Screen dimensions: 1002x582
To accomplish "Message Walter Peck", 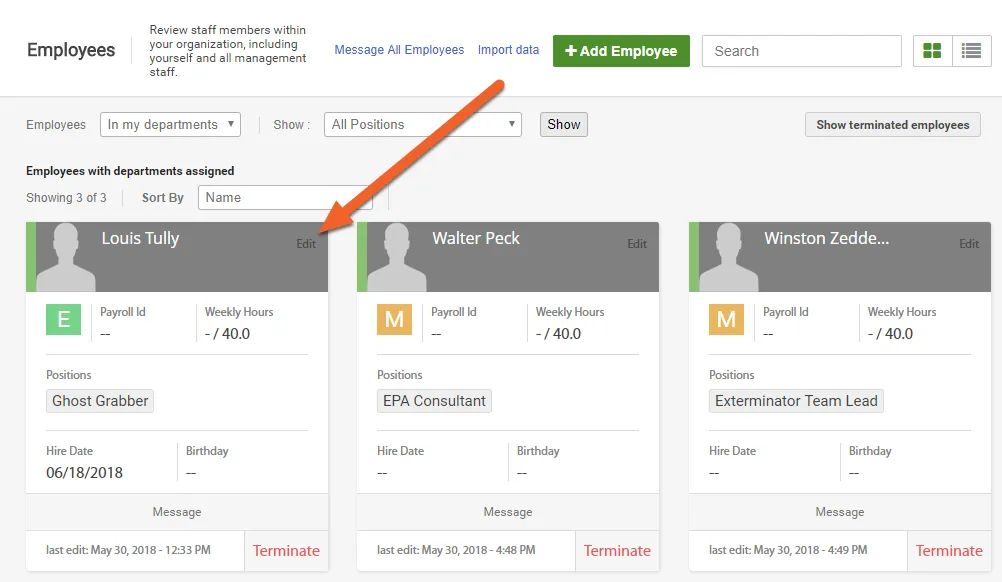I will point(508,512).
